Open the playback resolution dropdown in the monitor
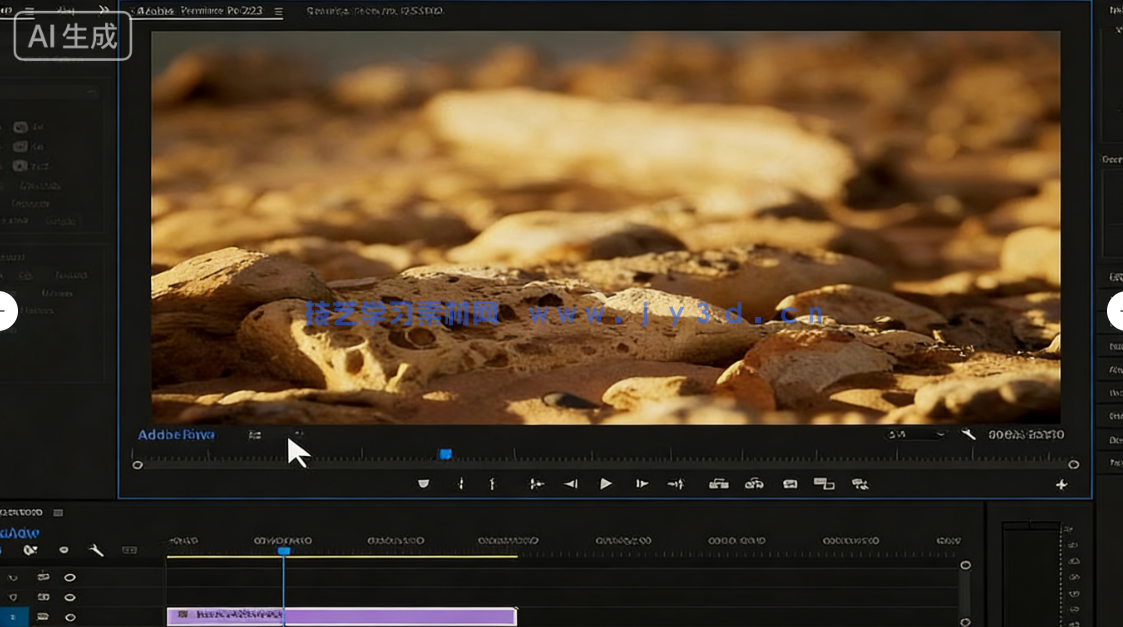Viewport: 1123px width, 627px height. click(x=915, y=434)
